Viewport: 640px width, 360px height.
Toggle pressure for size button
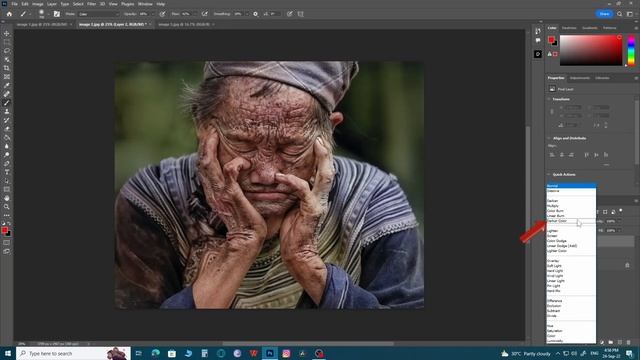pyautogui.click(x=289, y=14)
